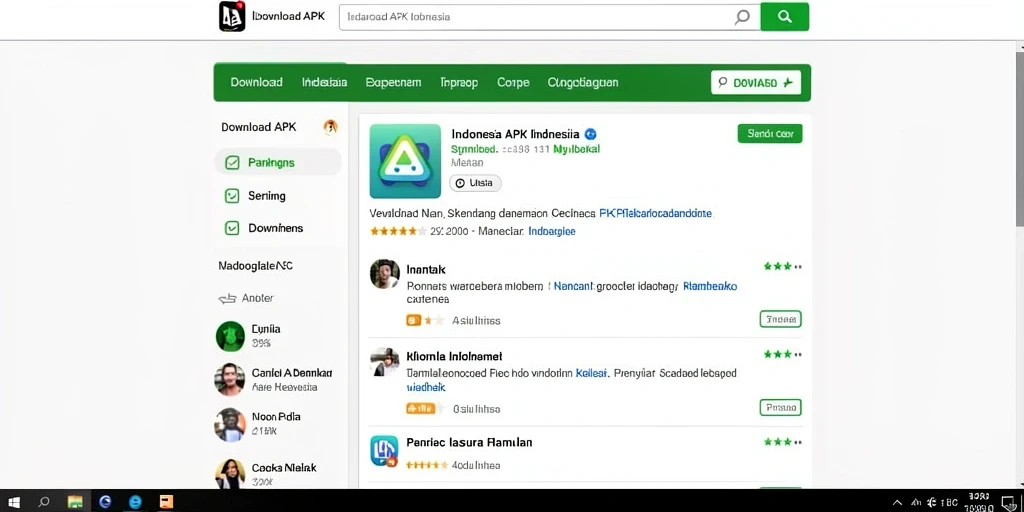Click green stars rating on Inantak row

pyautogui.click(x=782, y=266)
